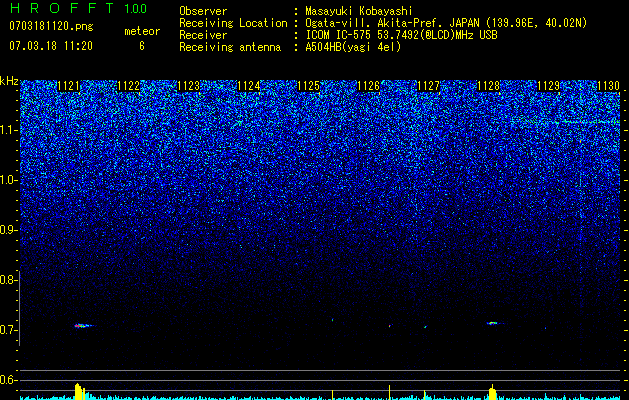The width and height of the screenshot is (629, 400).
Task: Click the HROFFT 1.0.0 title text
Action: pyautogui.click(x=78, y=8)
